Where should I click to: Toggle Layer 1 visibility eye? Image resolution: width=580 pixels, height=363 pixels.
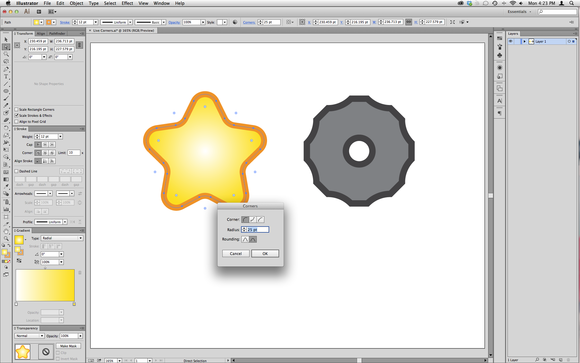[x=511, y=41]
